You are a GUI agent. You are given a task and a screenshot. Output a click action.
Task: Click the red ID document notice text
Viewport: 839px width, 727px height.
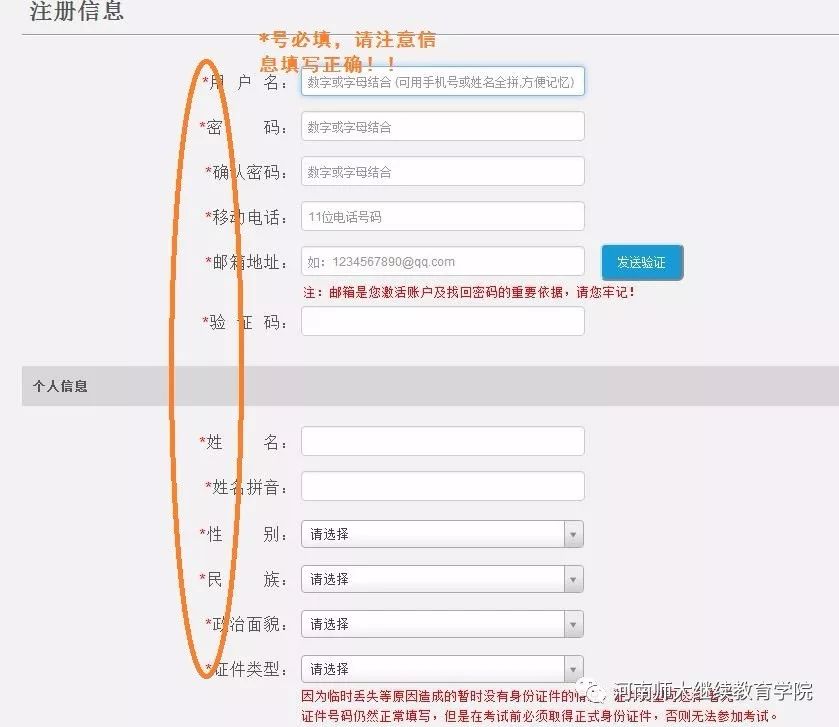coord(540,707)
